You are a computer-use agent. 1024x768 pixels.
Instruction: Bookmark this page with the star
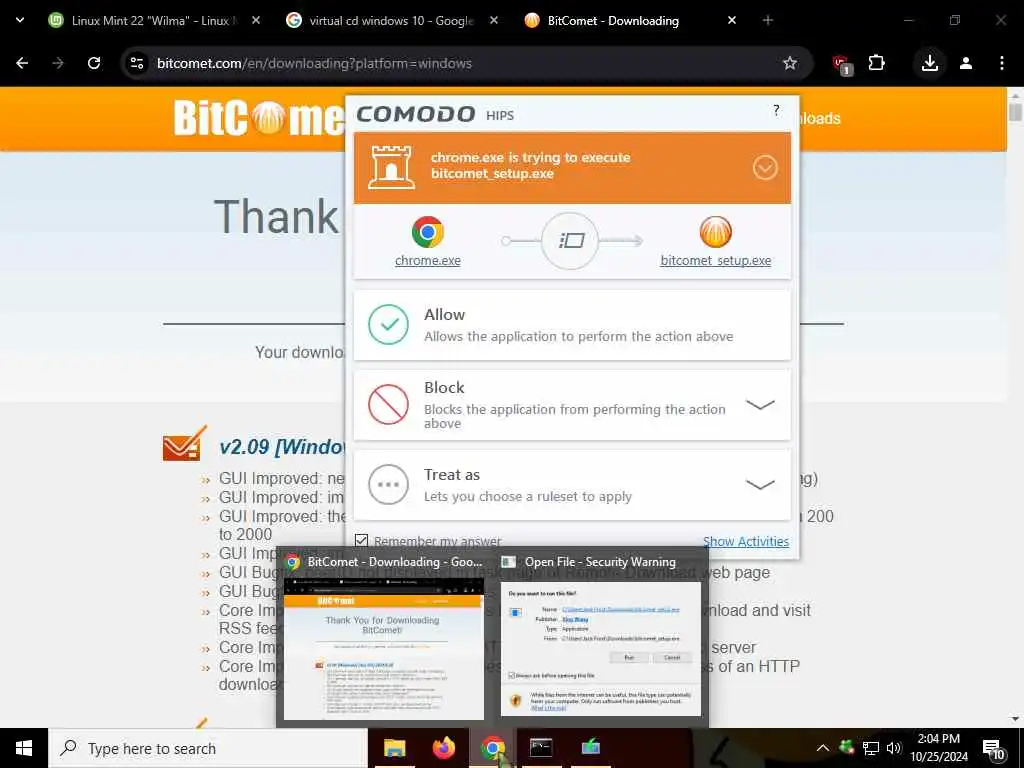pos(790,63)
